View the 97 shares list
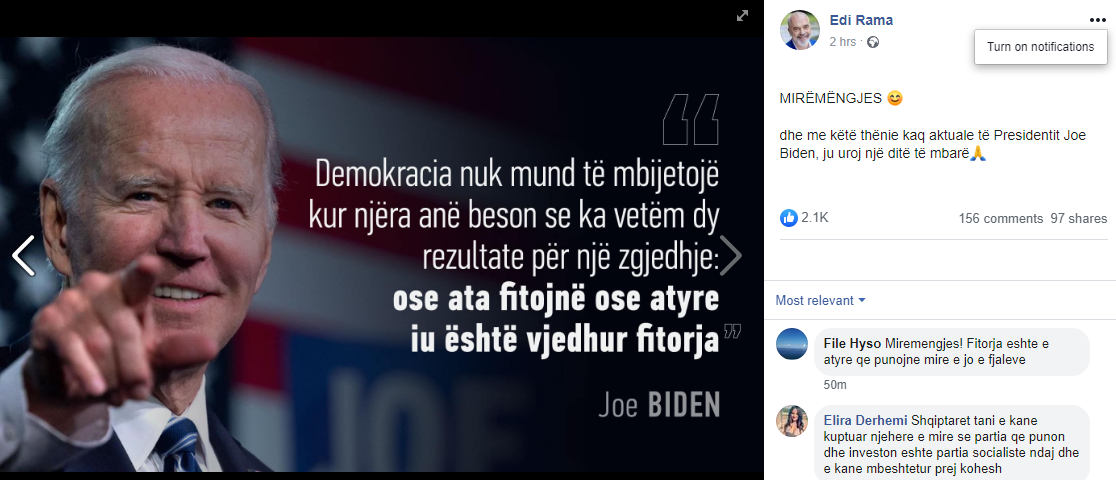The height and width of the screenshot is (480, 1116). tap(1079, 219)
